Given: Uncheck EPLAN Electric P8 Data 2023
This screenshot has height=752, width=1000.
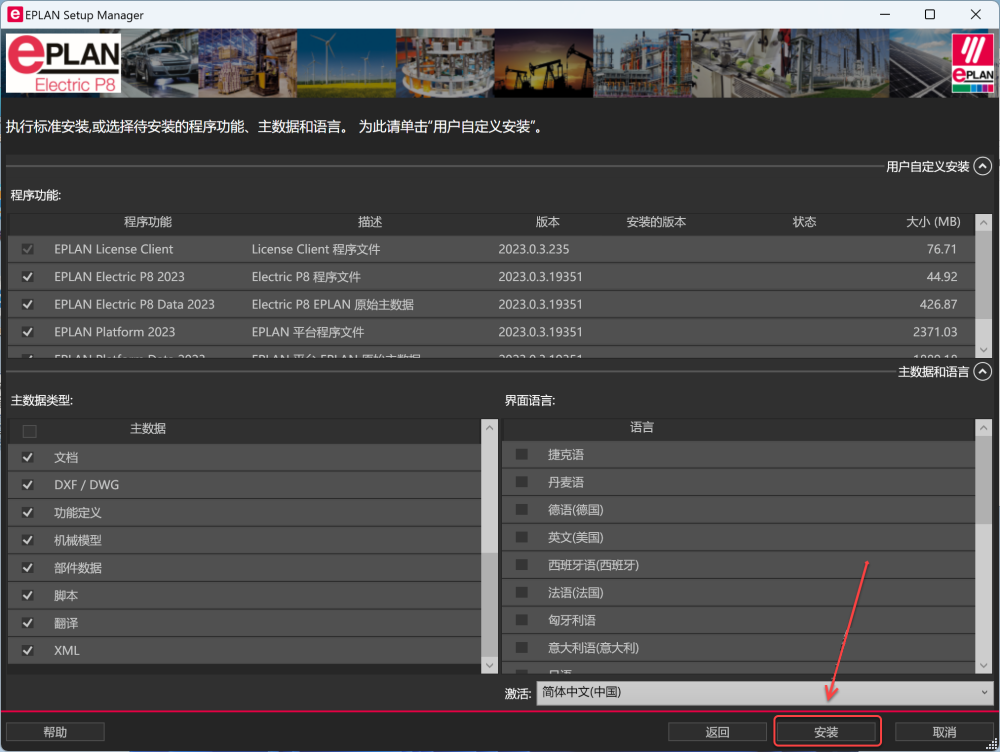Looking at the screenshot, I should tap(27, 304).
